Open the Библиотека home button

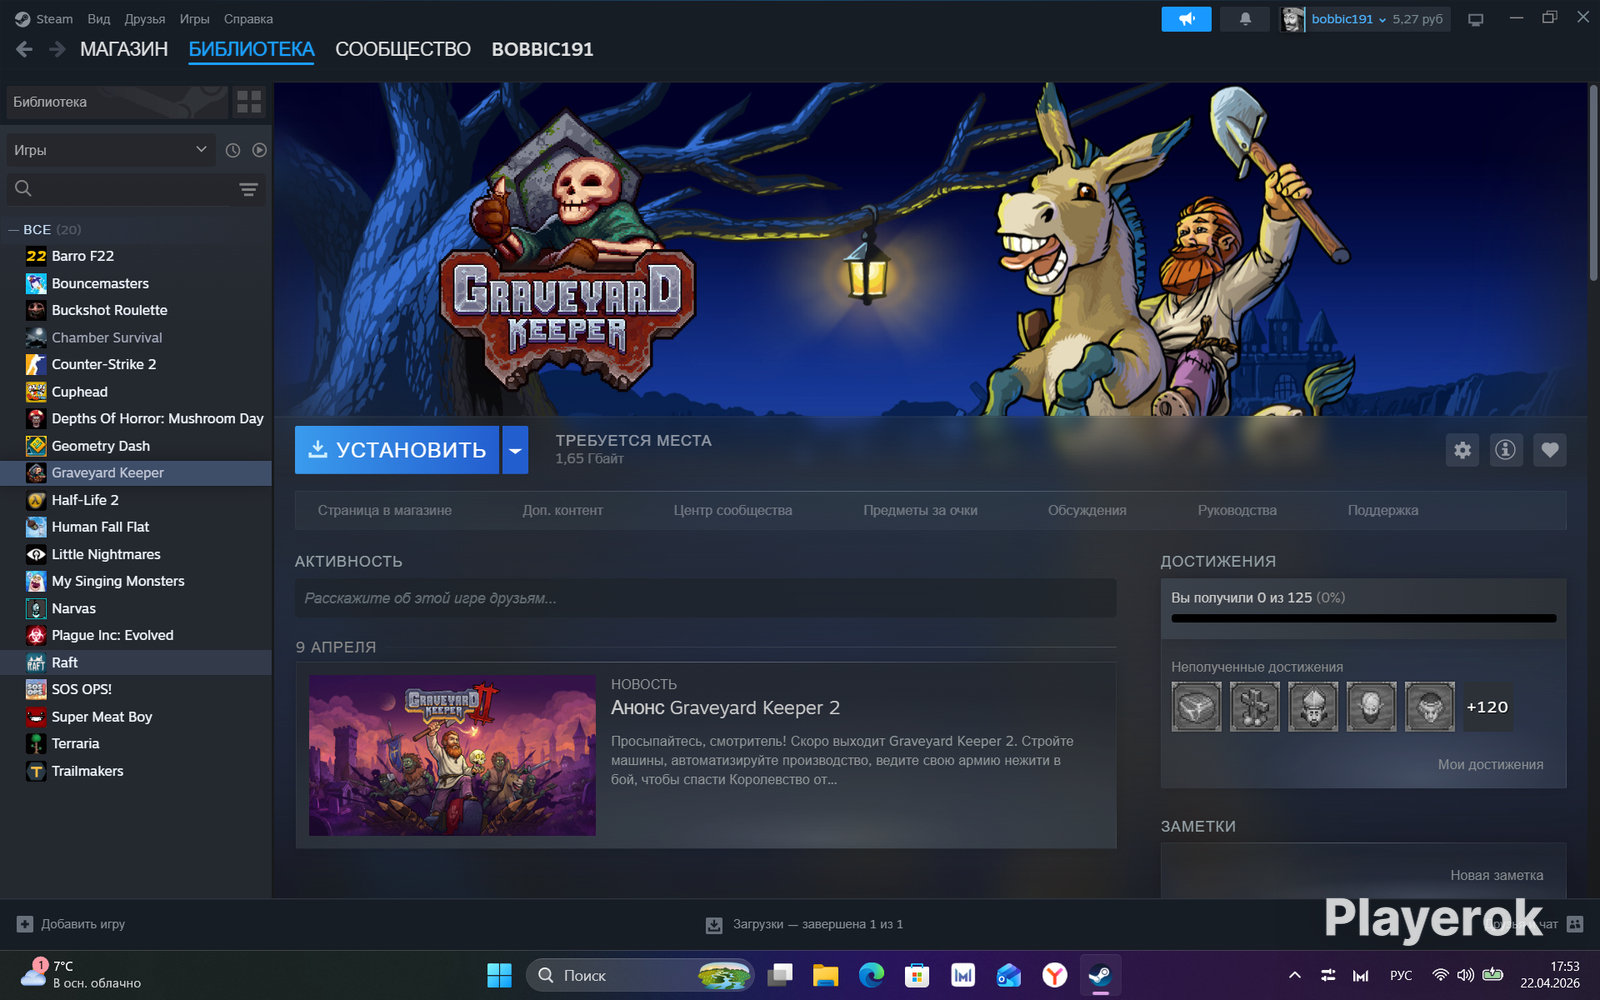[x=117, y=102]
